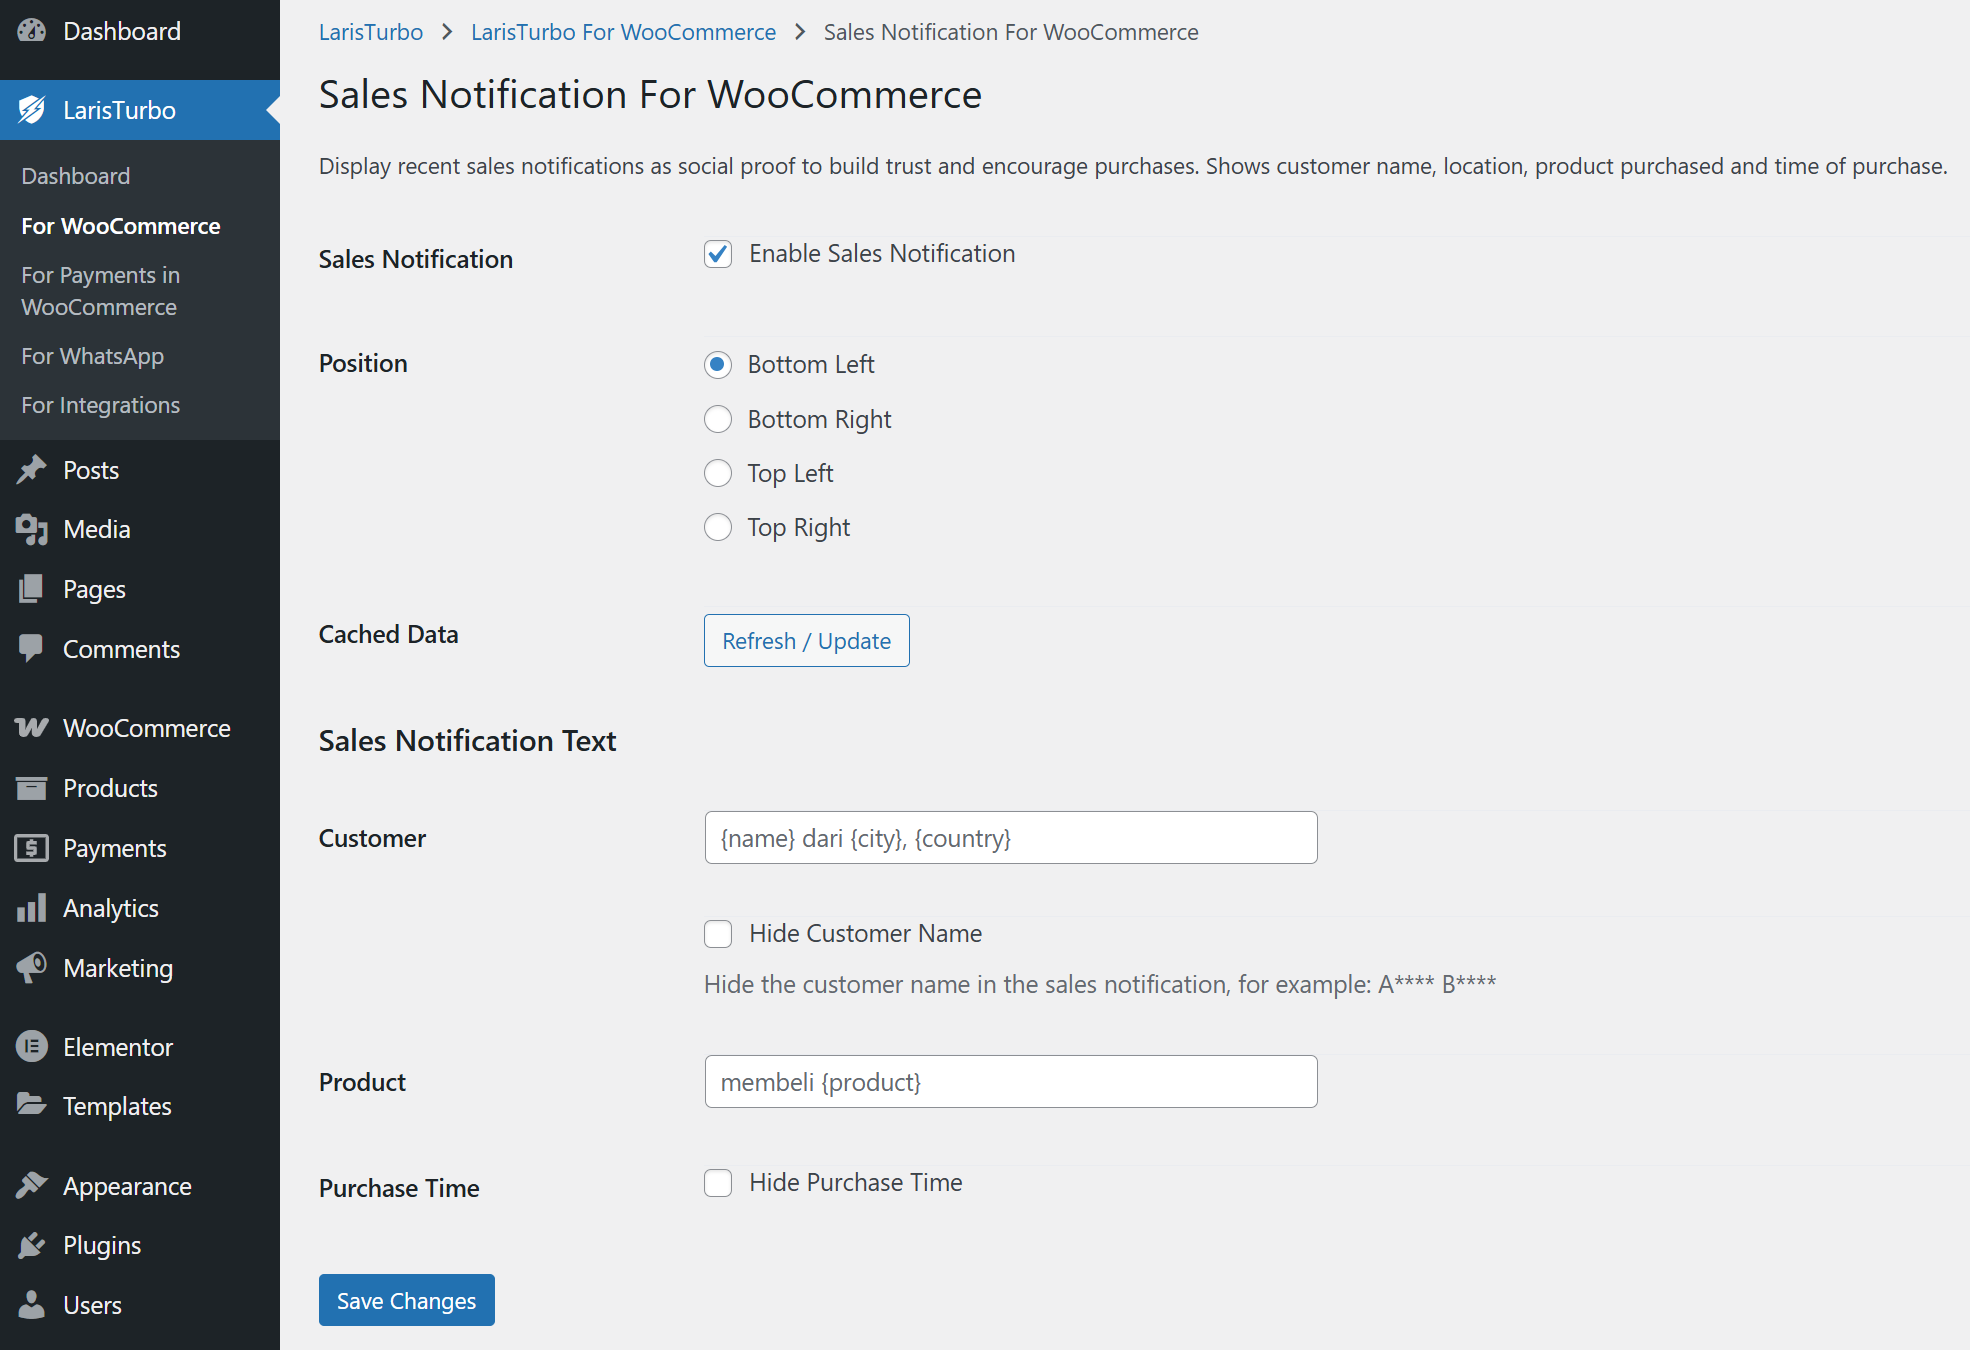The width and height of the screenshot is (1970, 1350).
Task: Click Bottom Right label text
Action: pos(820,419)
